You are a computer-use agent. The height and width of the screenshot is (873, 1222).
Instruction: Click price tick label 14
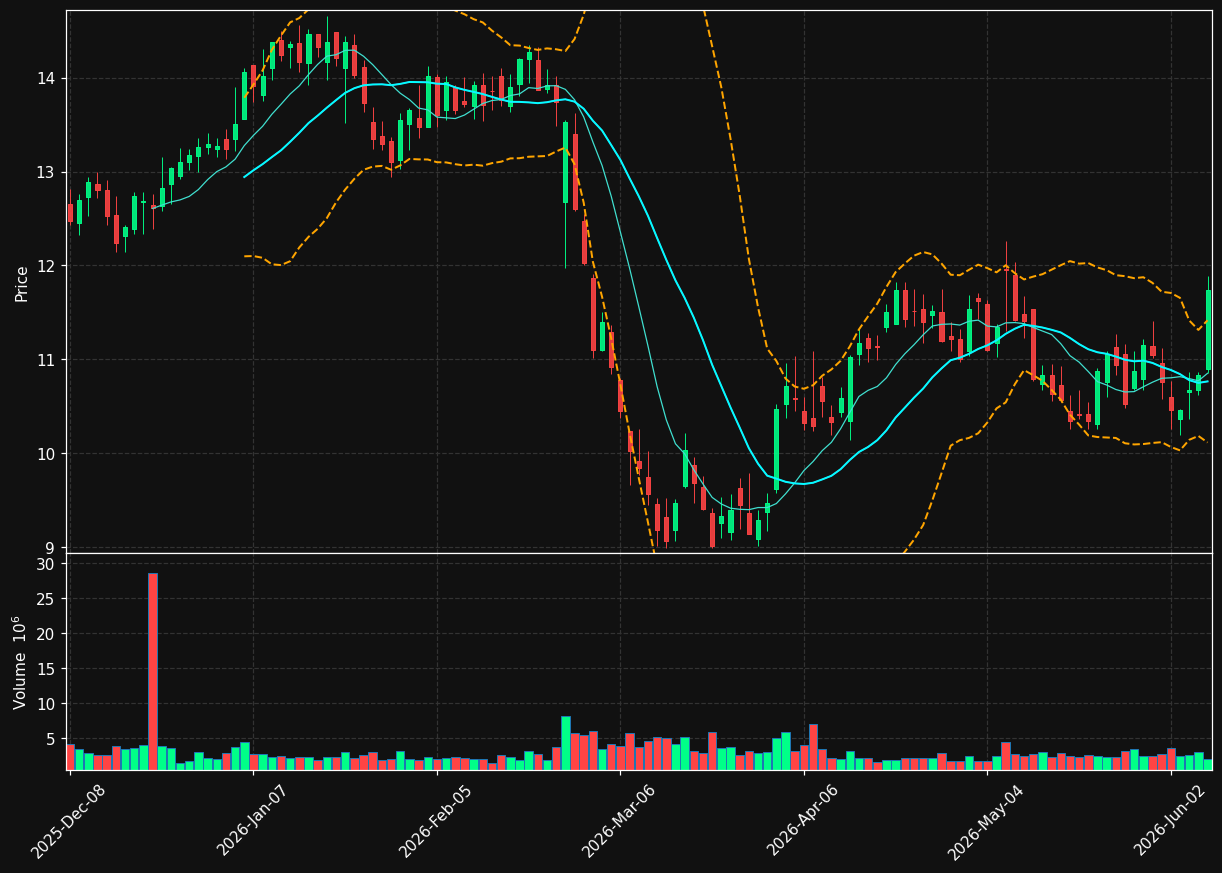pos(48,78)
